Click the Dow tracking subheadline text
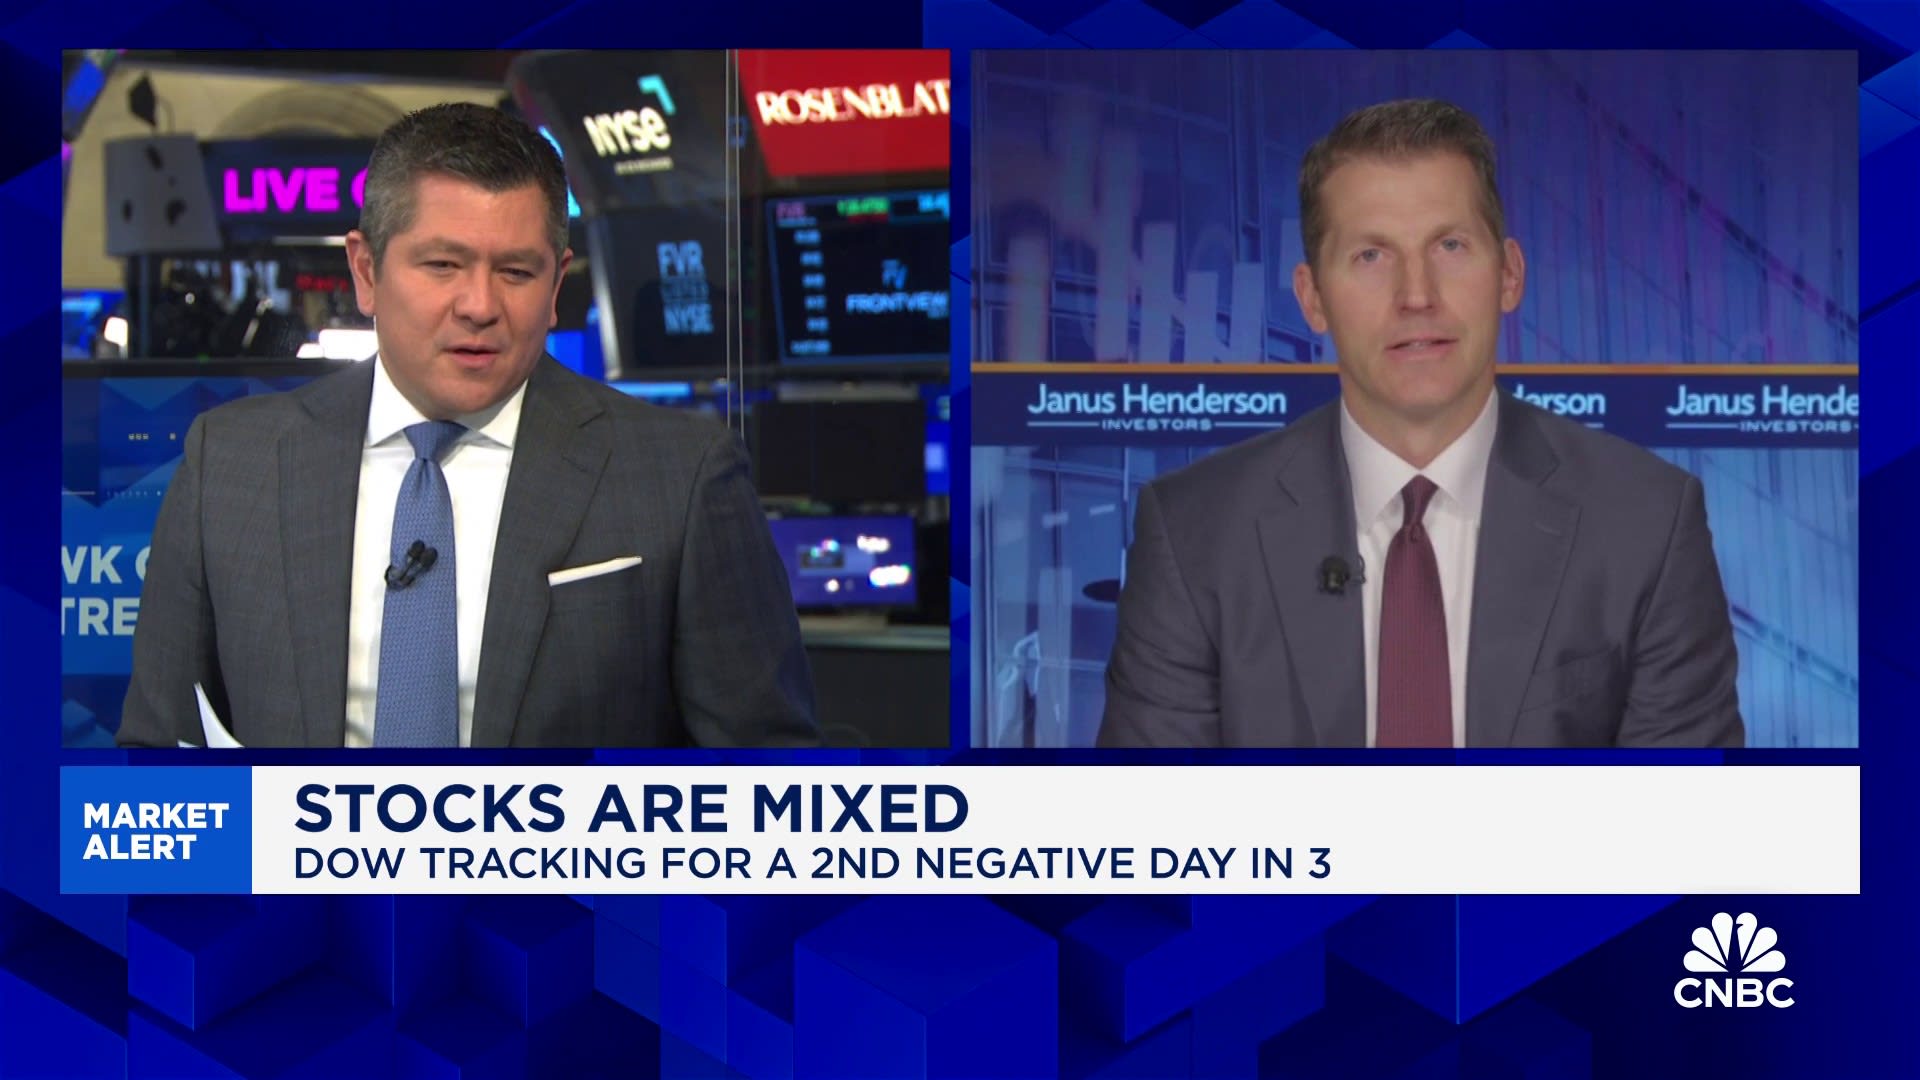 coord(812,863)
